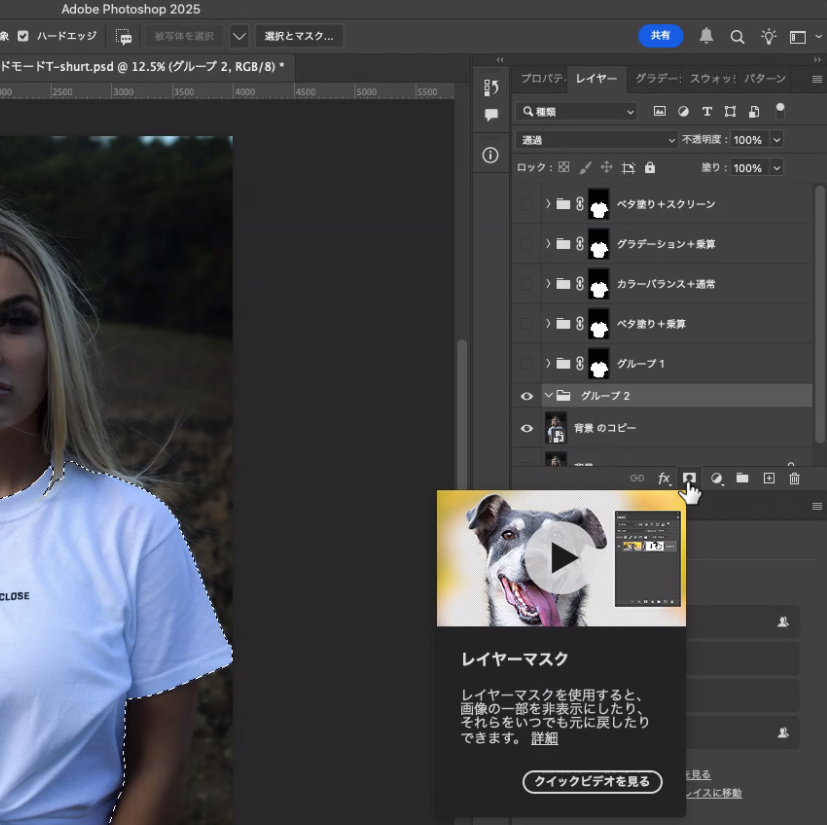Create new adjustment layer icon
Image resolution: width=827 pixels, height=825 pixels.
coord(716,479)
